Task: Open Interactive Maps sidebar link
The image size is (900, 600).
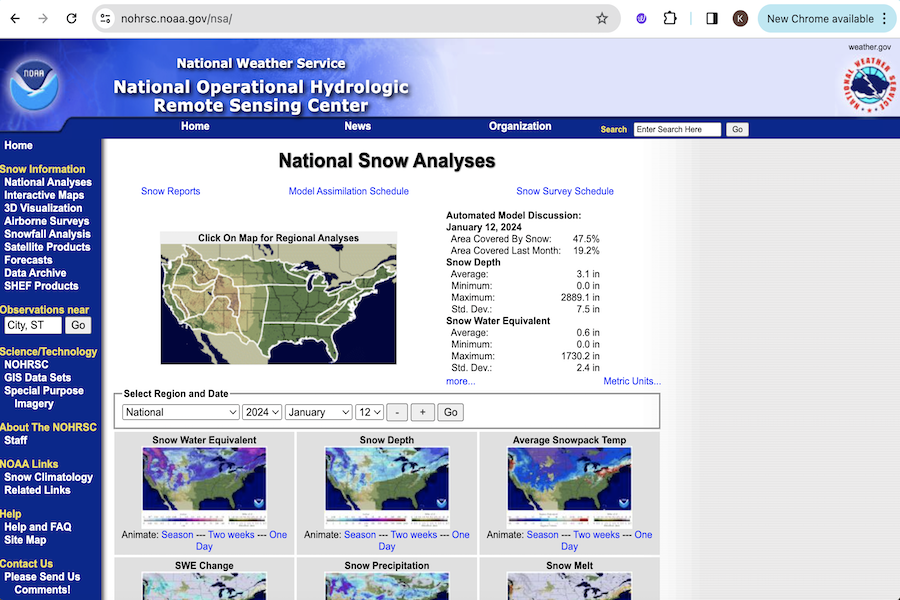Action: [44, 195]
